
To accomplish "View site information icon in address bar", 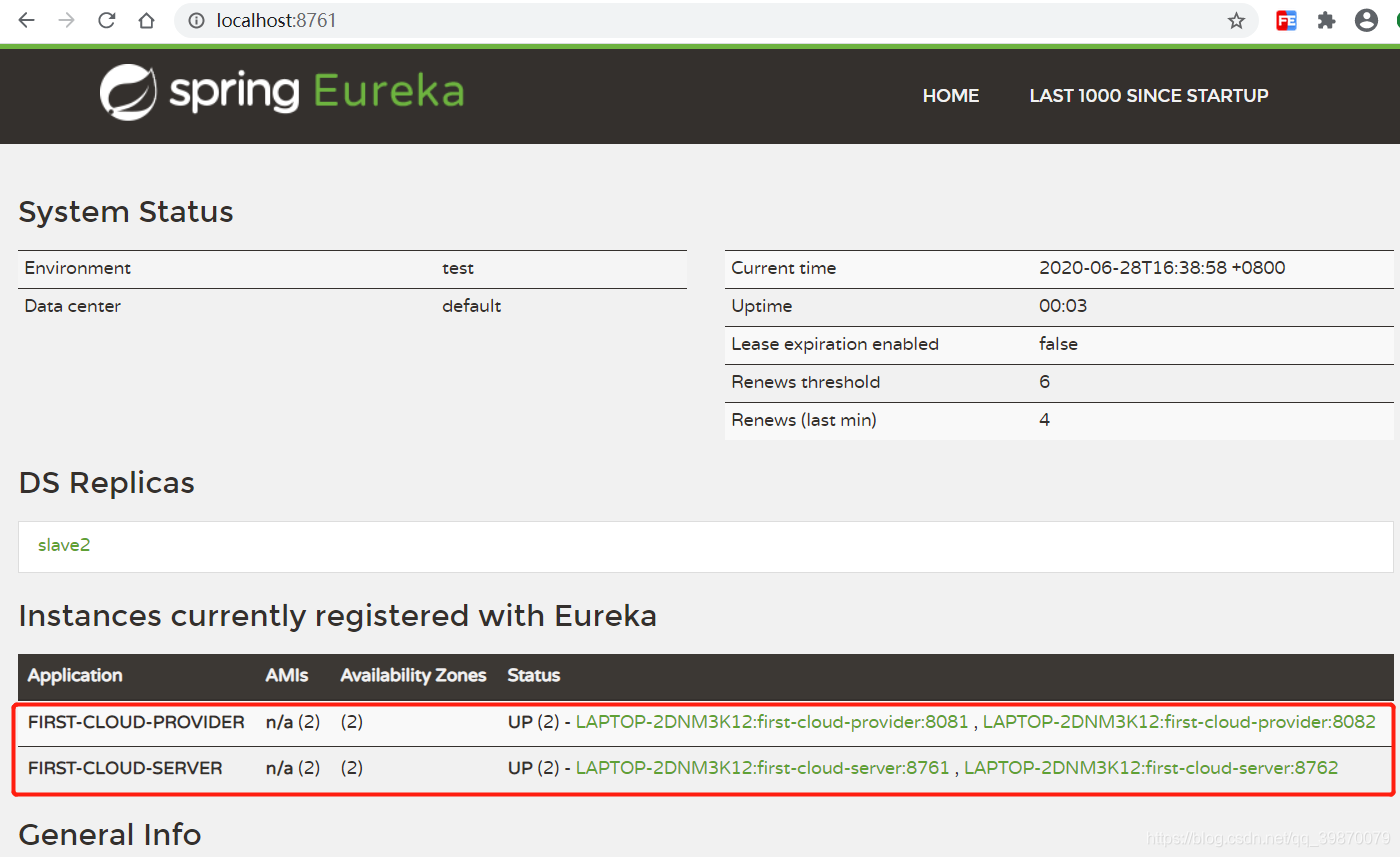I will coord(196,20).
